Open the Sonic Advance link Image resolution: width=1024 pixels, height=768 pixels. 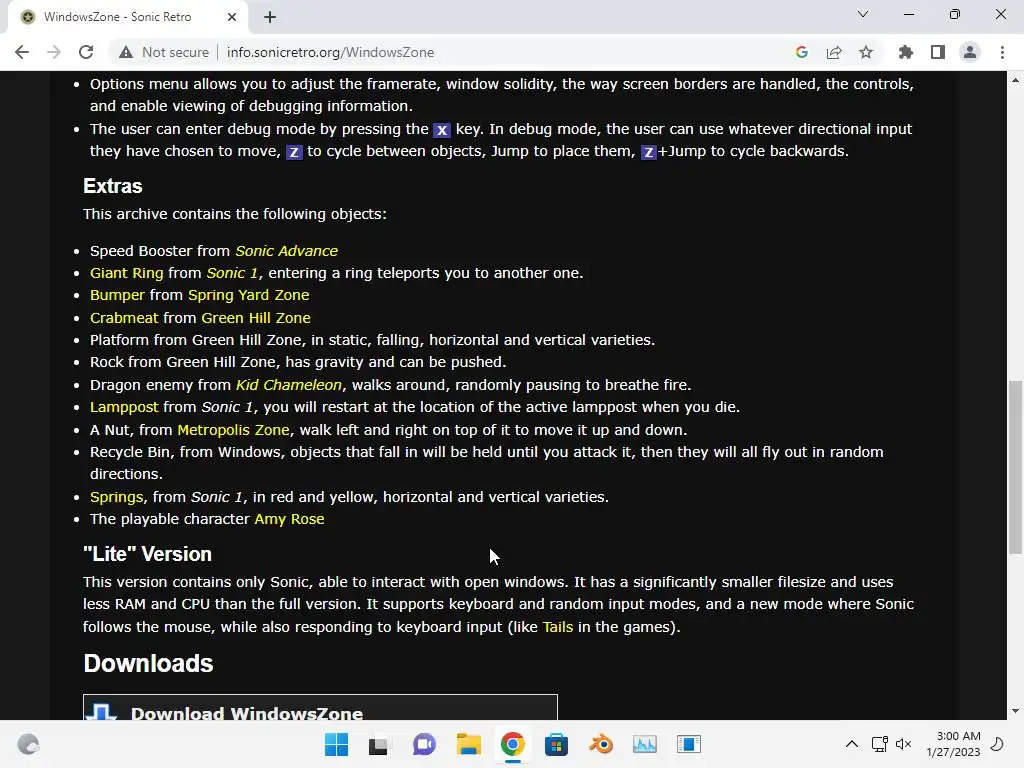pyautogui.click(x=287, y=251)
